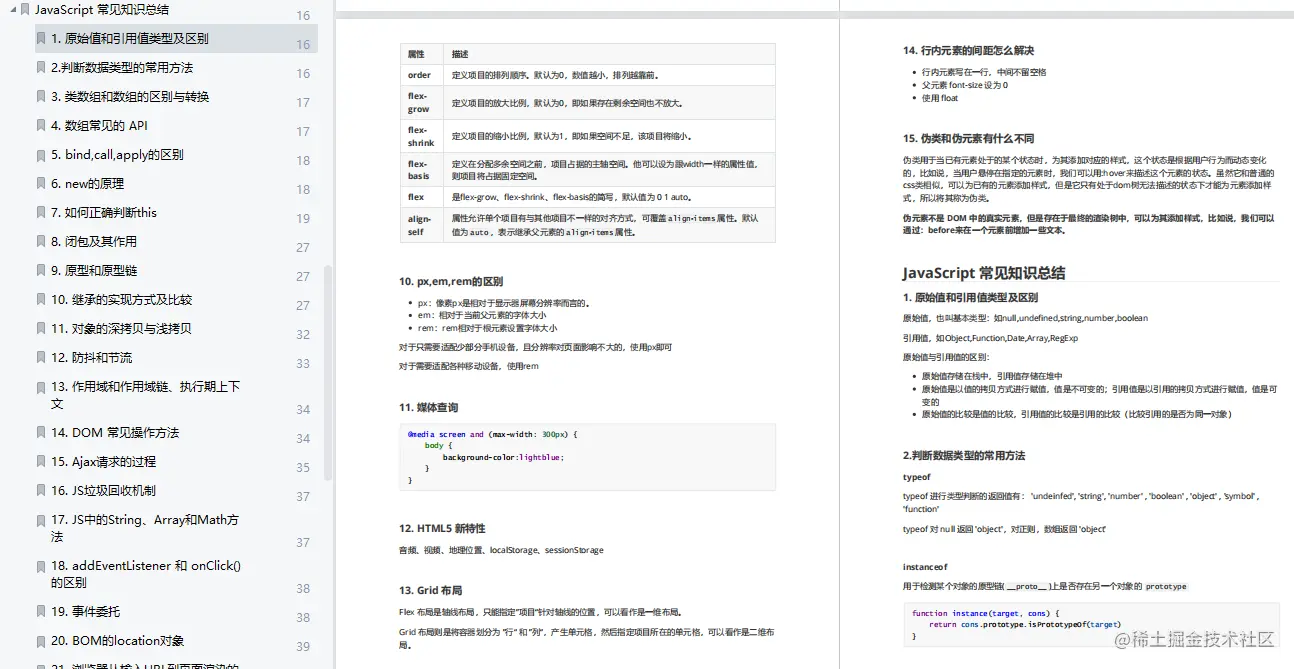Click heading 14. 行内元素的间距怎么解决

pos(968,50)
